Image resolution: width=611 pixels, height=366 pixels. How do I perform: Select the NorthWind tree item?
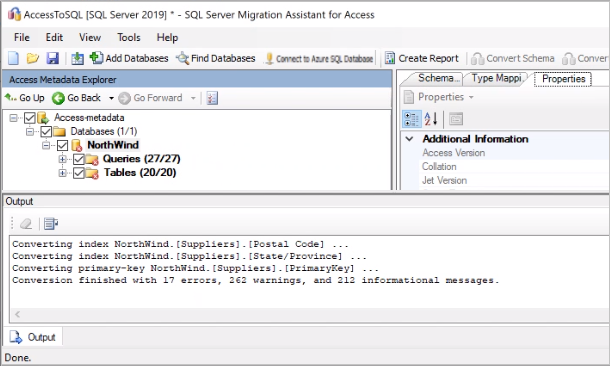[113, 145]
